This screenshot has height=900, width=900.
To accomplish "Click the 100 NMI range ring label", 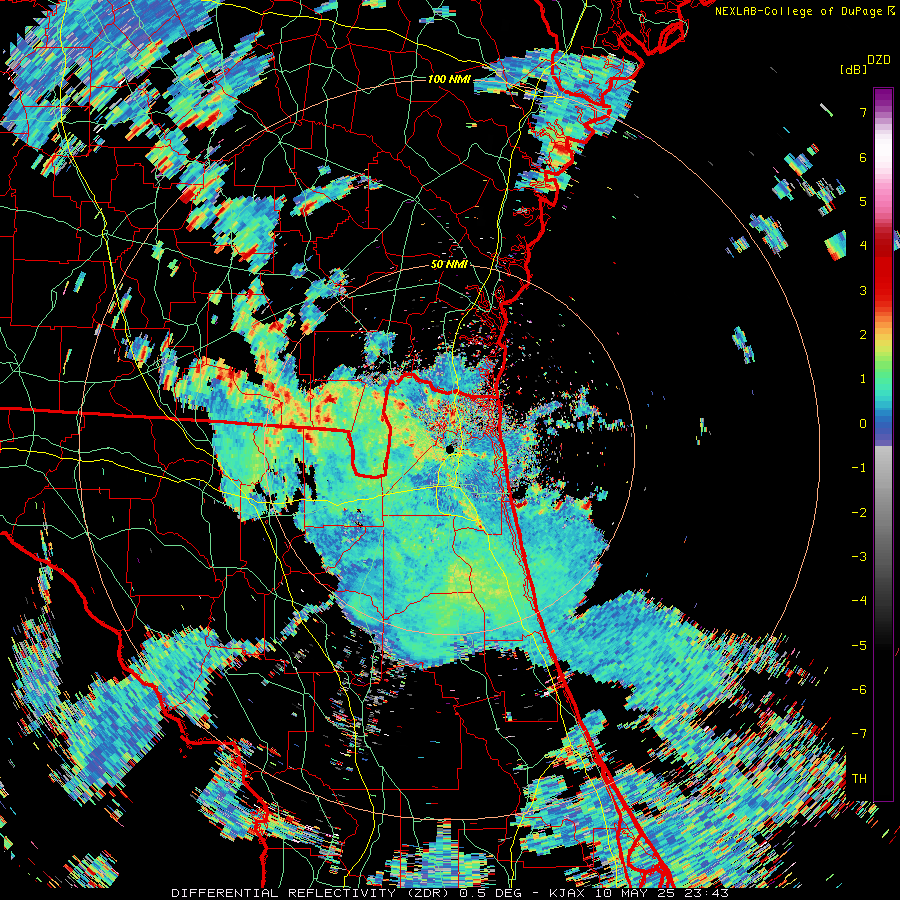I will [x=449, y=79].
